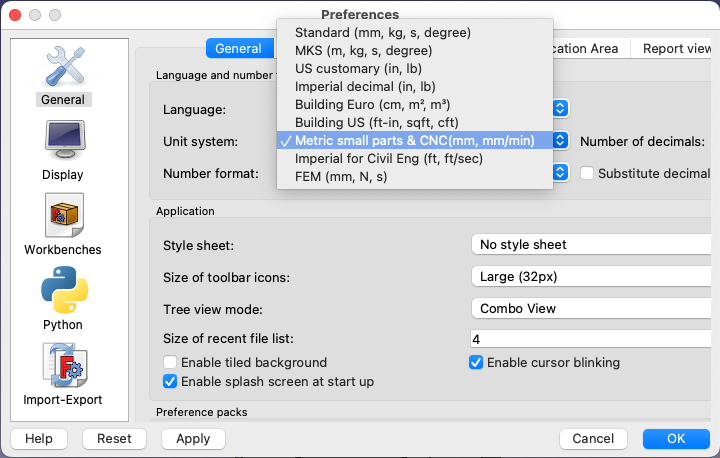The image size is (720, 458).
Task: Click the recent file list size field
Action: pyautogui.click(x=591, y=339)
